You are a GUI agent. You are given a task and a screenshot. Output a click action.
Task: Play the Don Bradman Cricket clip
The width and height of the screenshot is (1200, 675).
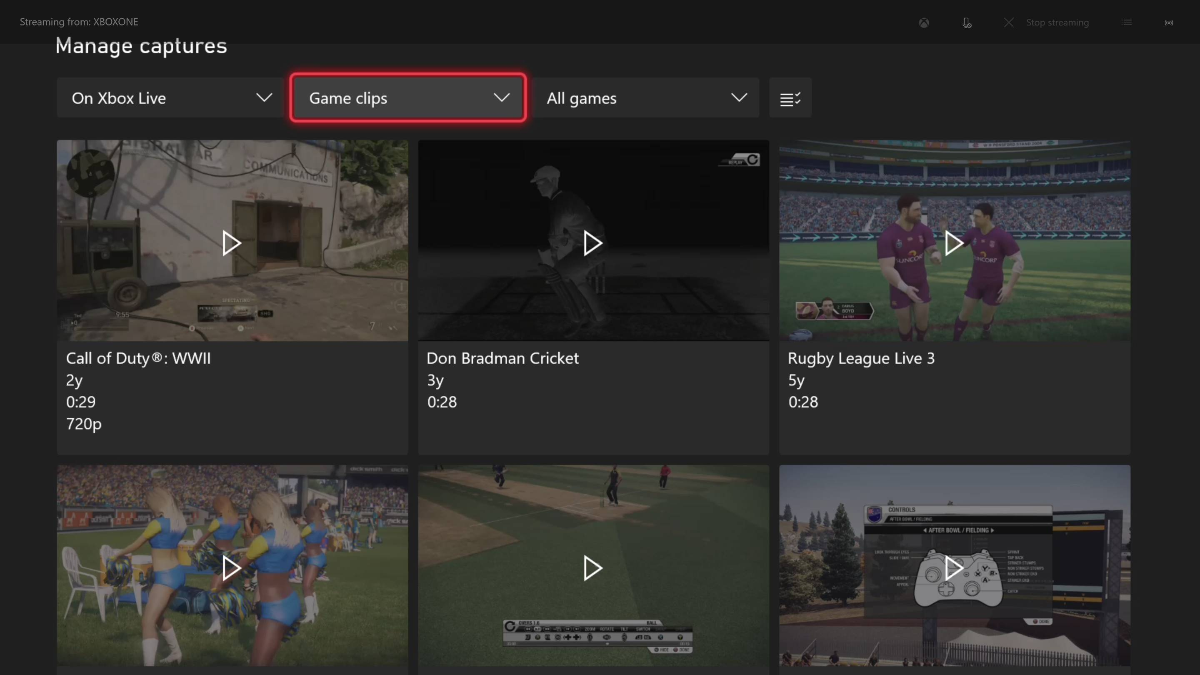(593, 242)
